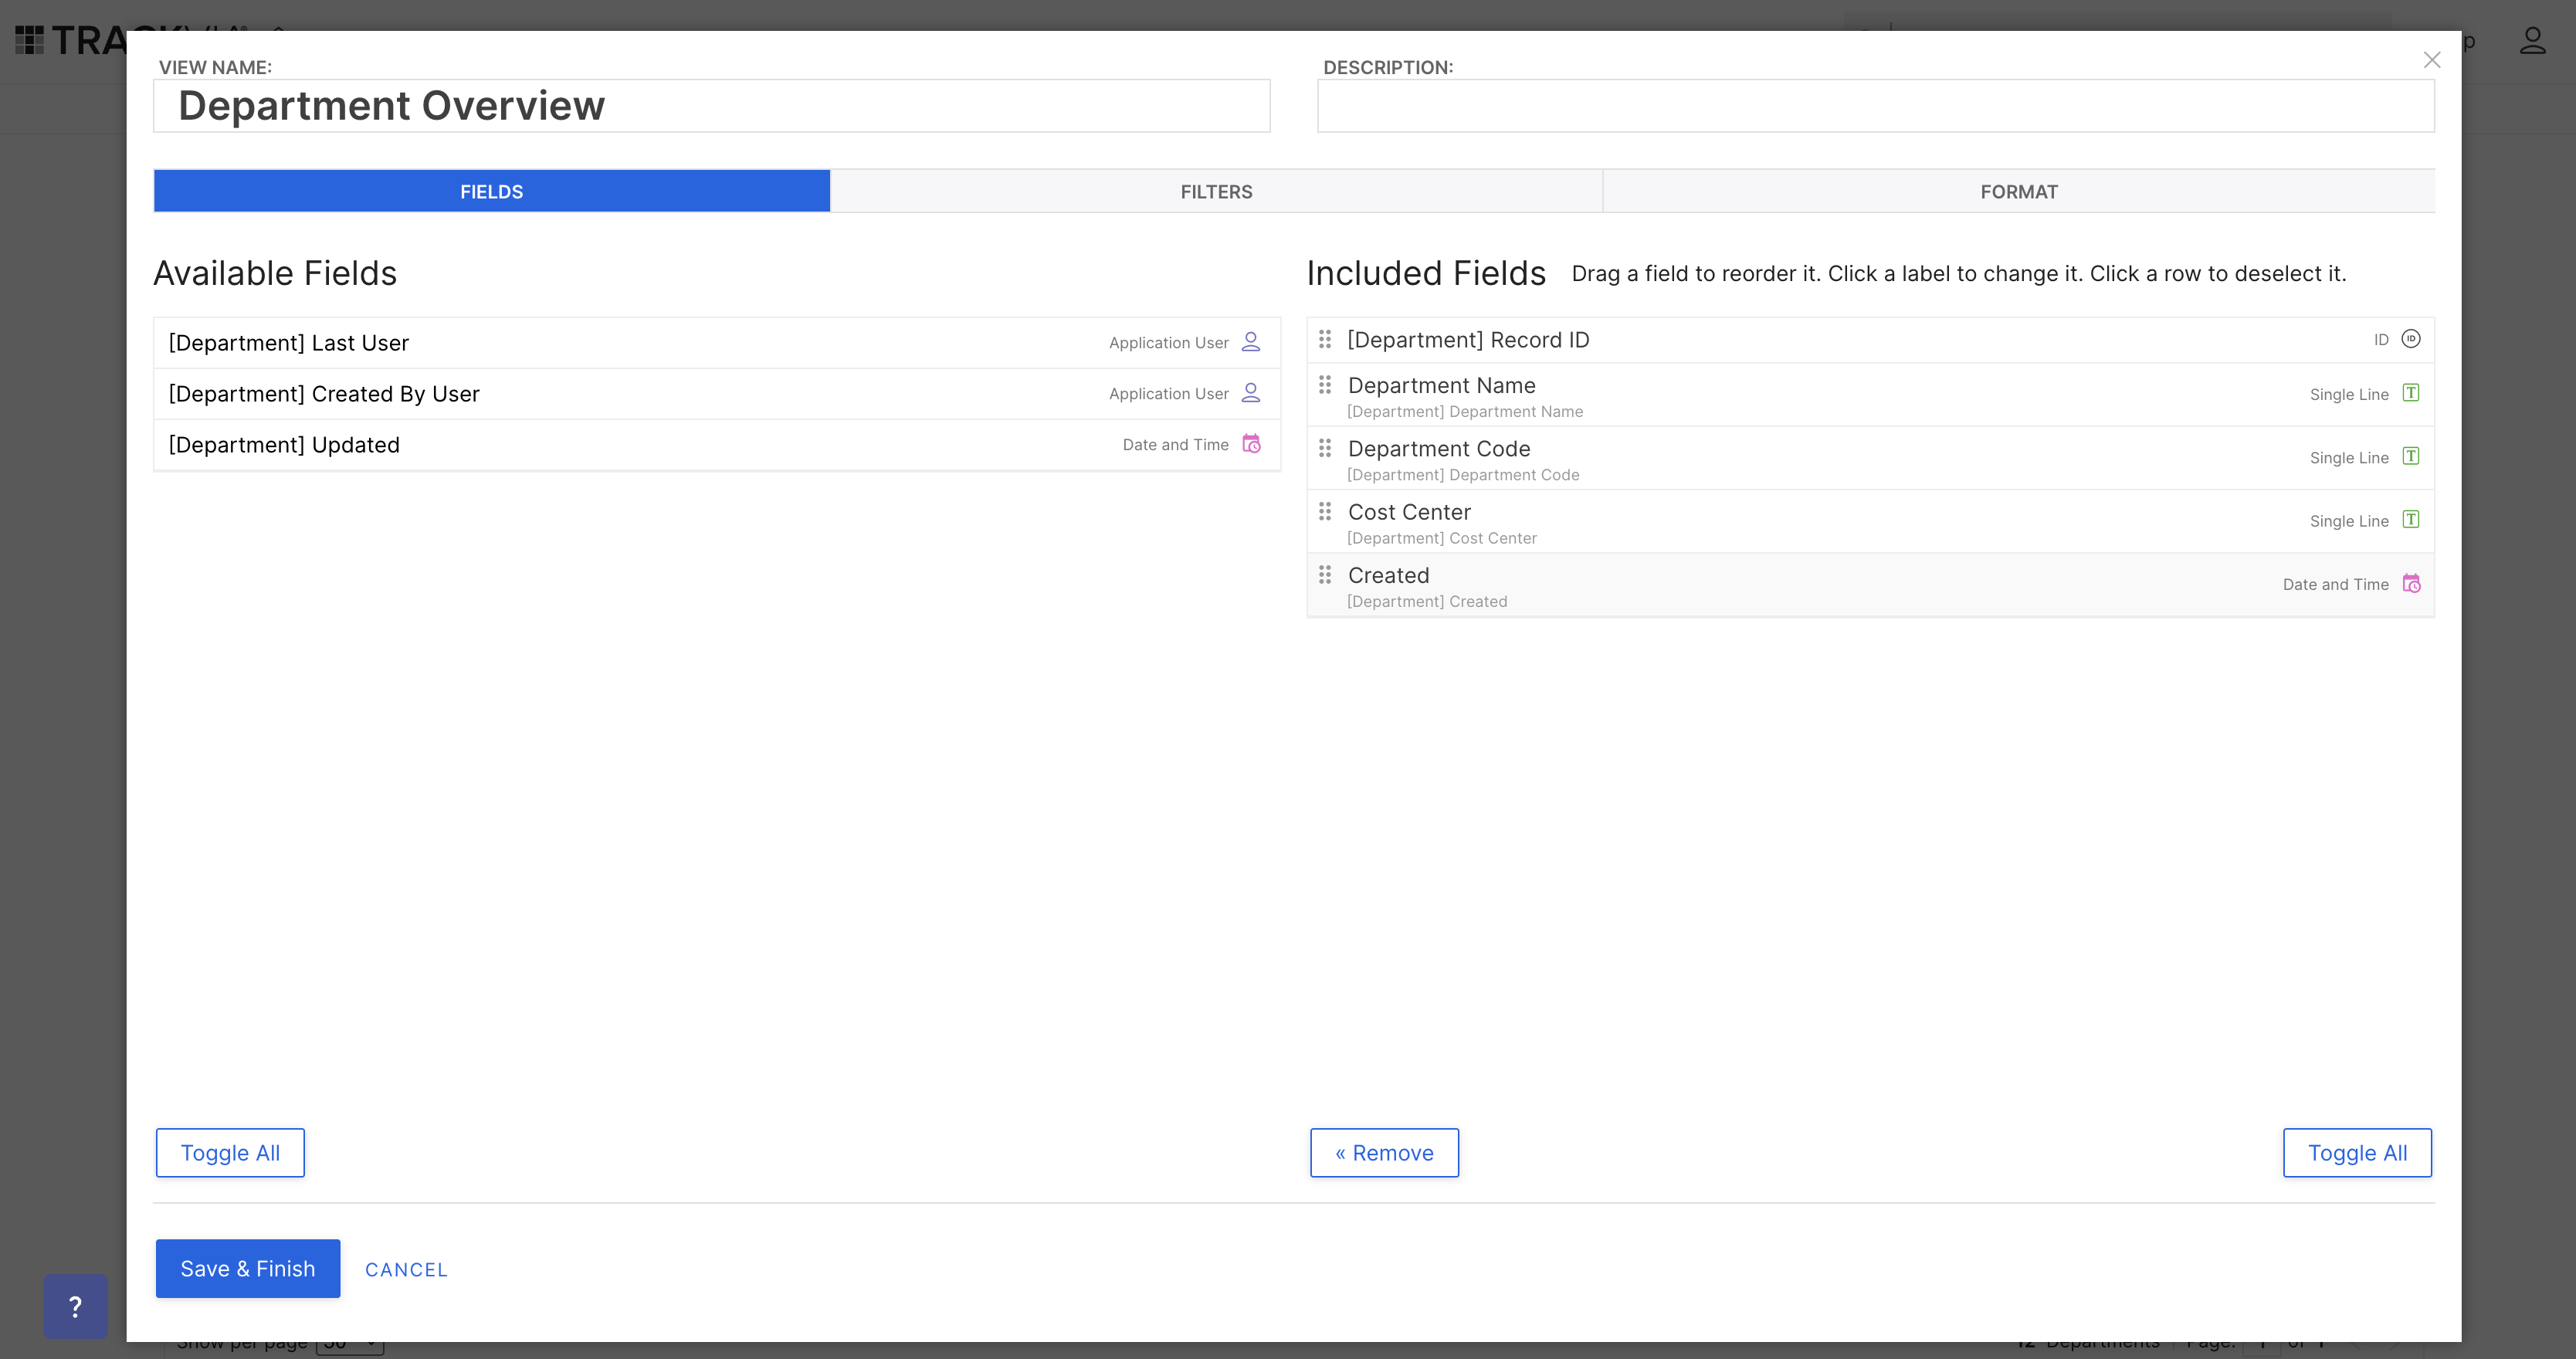Click Date and Time type on Updated row
Viewport: 2576px width, 1359px height.
click(x=1175, y=444)
